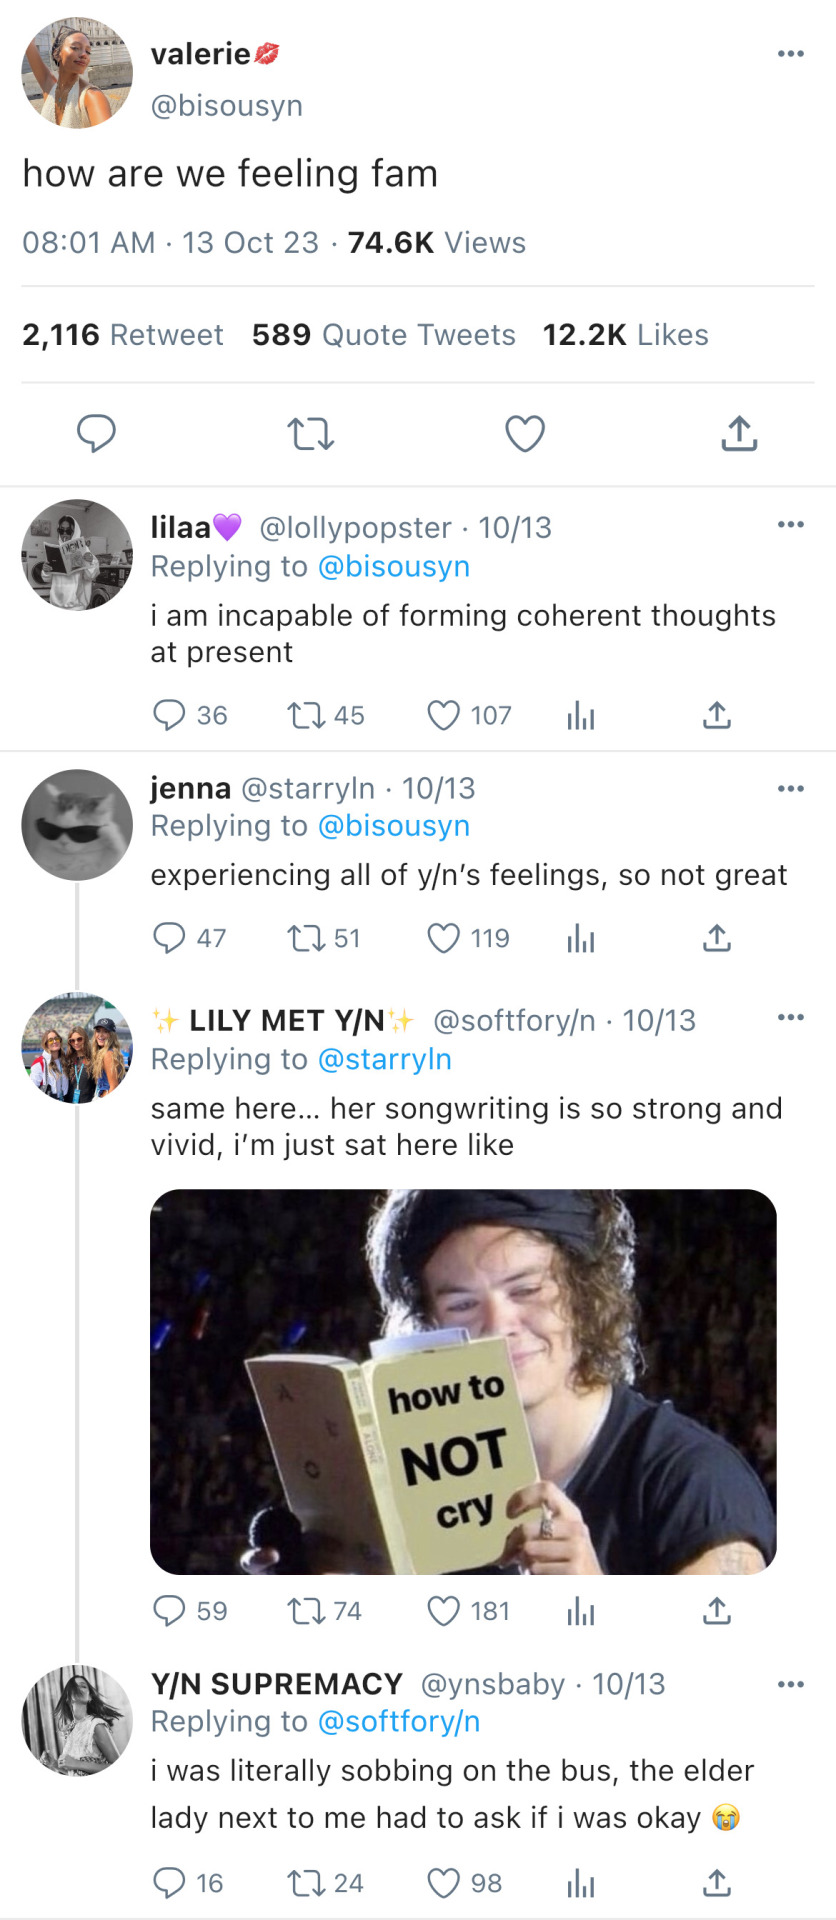Image resolution: width=836 pixels, height=1920 pixels.
Task: View the 12.2K Likes list
Action: [x=625, y=335]
